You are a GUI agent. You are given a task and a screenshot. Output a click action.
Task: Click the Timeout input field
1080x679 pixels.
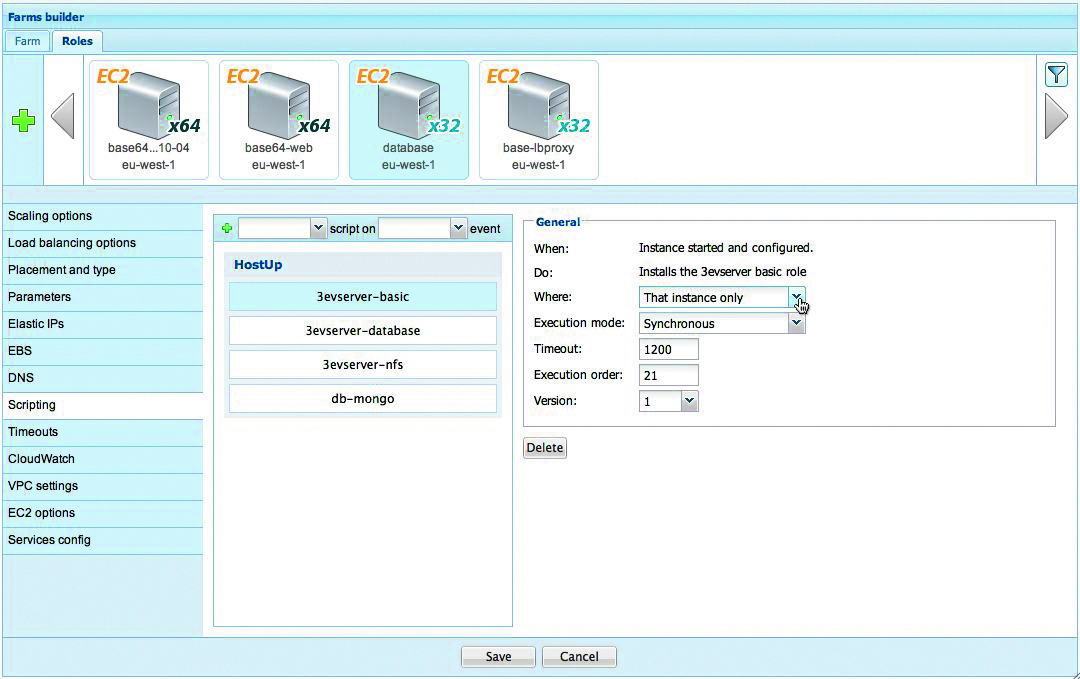(668, 350)
